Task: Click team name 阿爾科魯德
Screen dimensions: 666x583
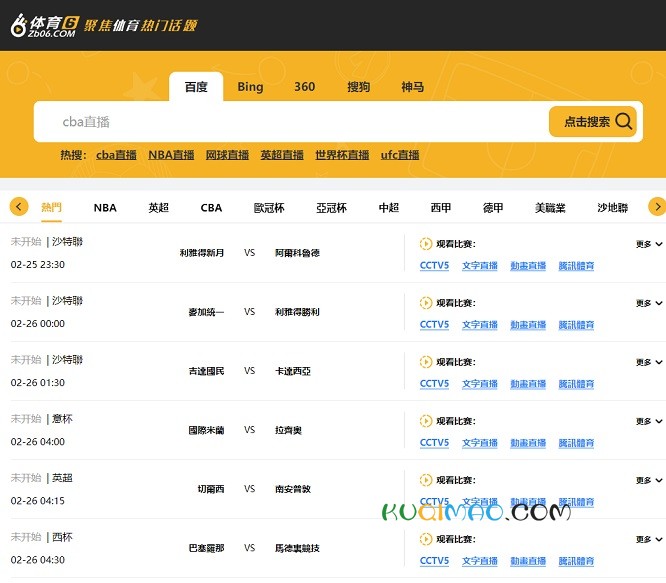Action: 297,253
